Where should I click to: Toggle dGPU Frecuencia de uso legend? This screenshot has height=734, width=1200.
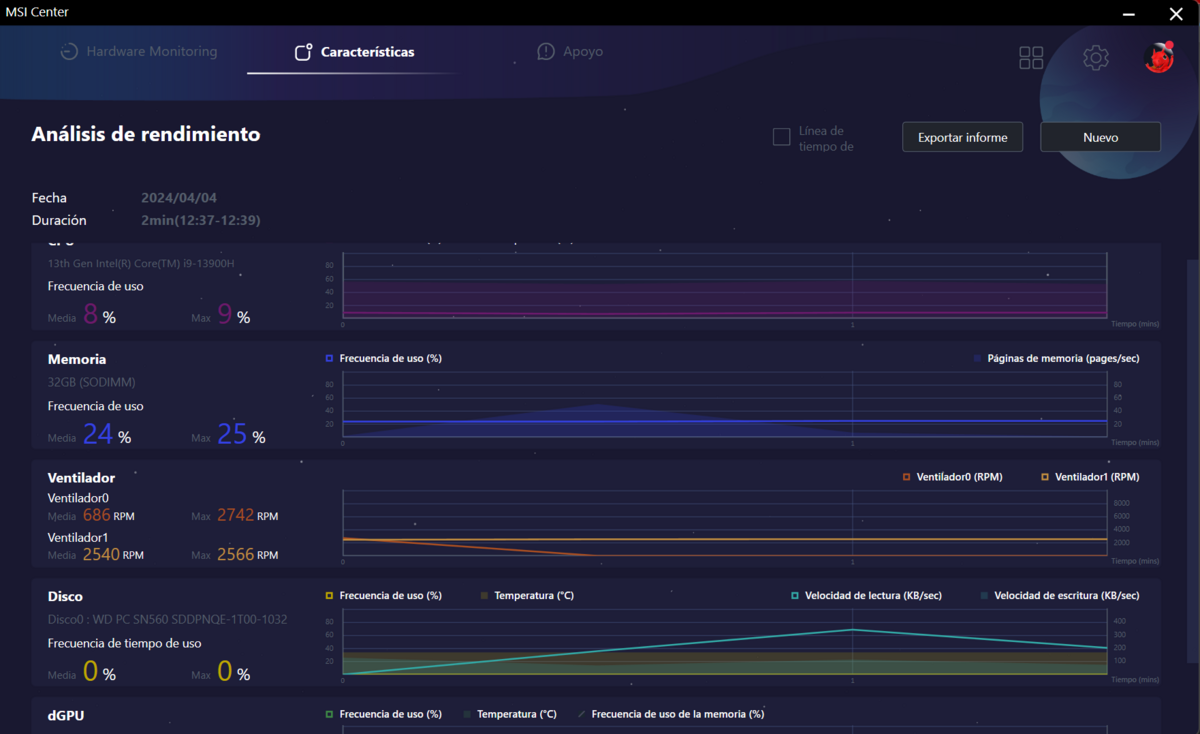coord(329,714)
